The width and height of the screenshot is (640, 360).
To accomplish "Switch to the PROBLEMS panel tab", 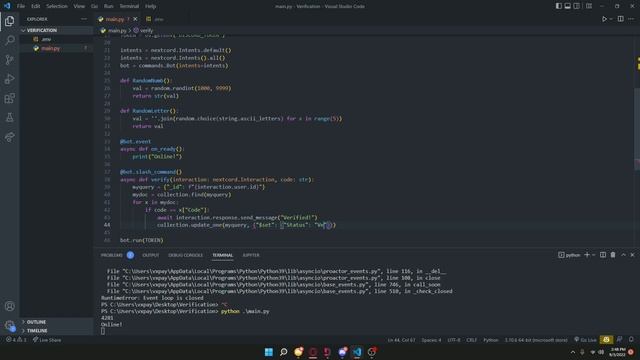I will (x=117, y=255).
